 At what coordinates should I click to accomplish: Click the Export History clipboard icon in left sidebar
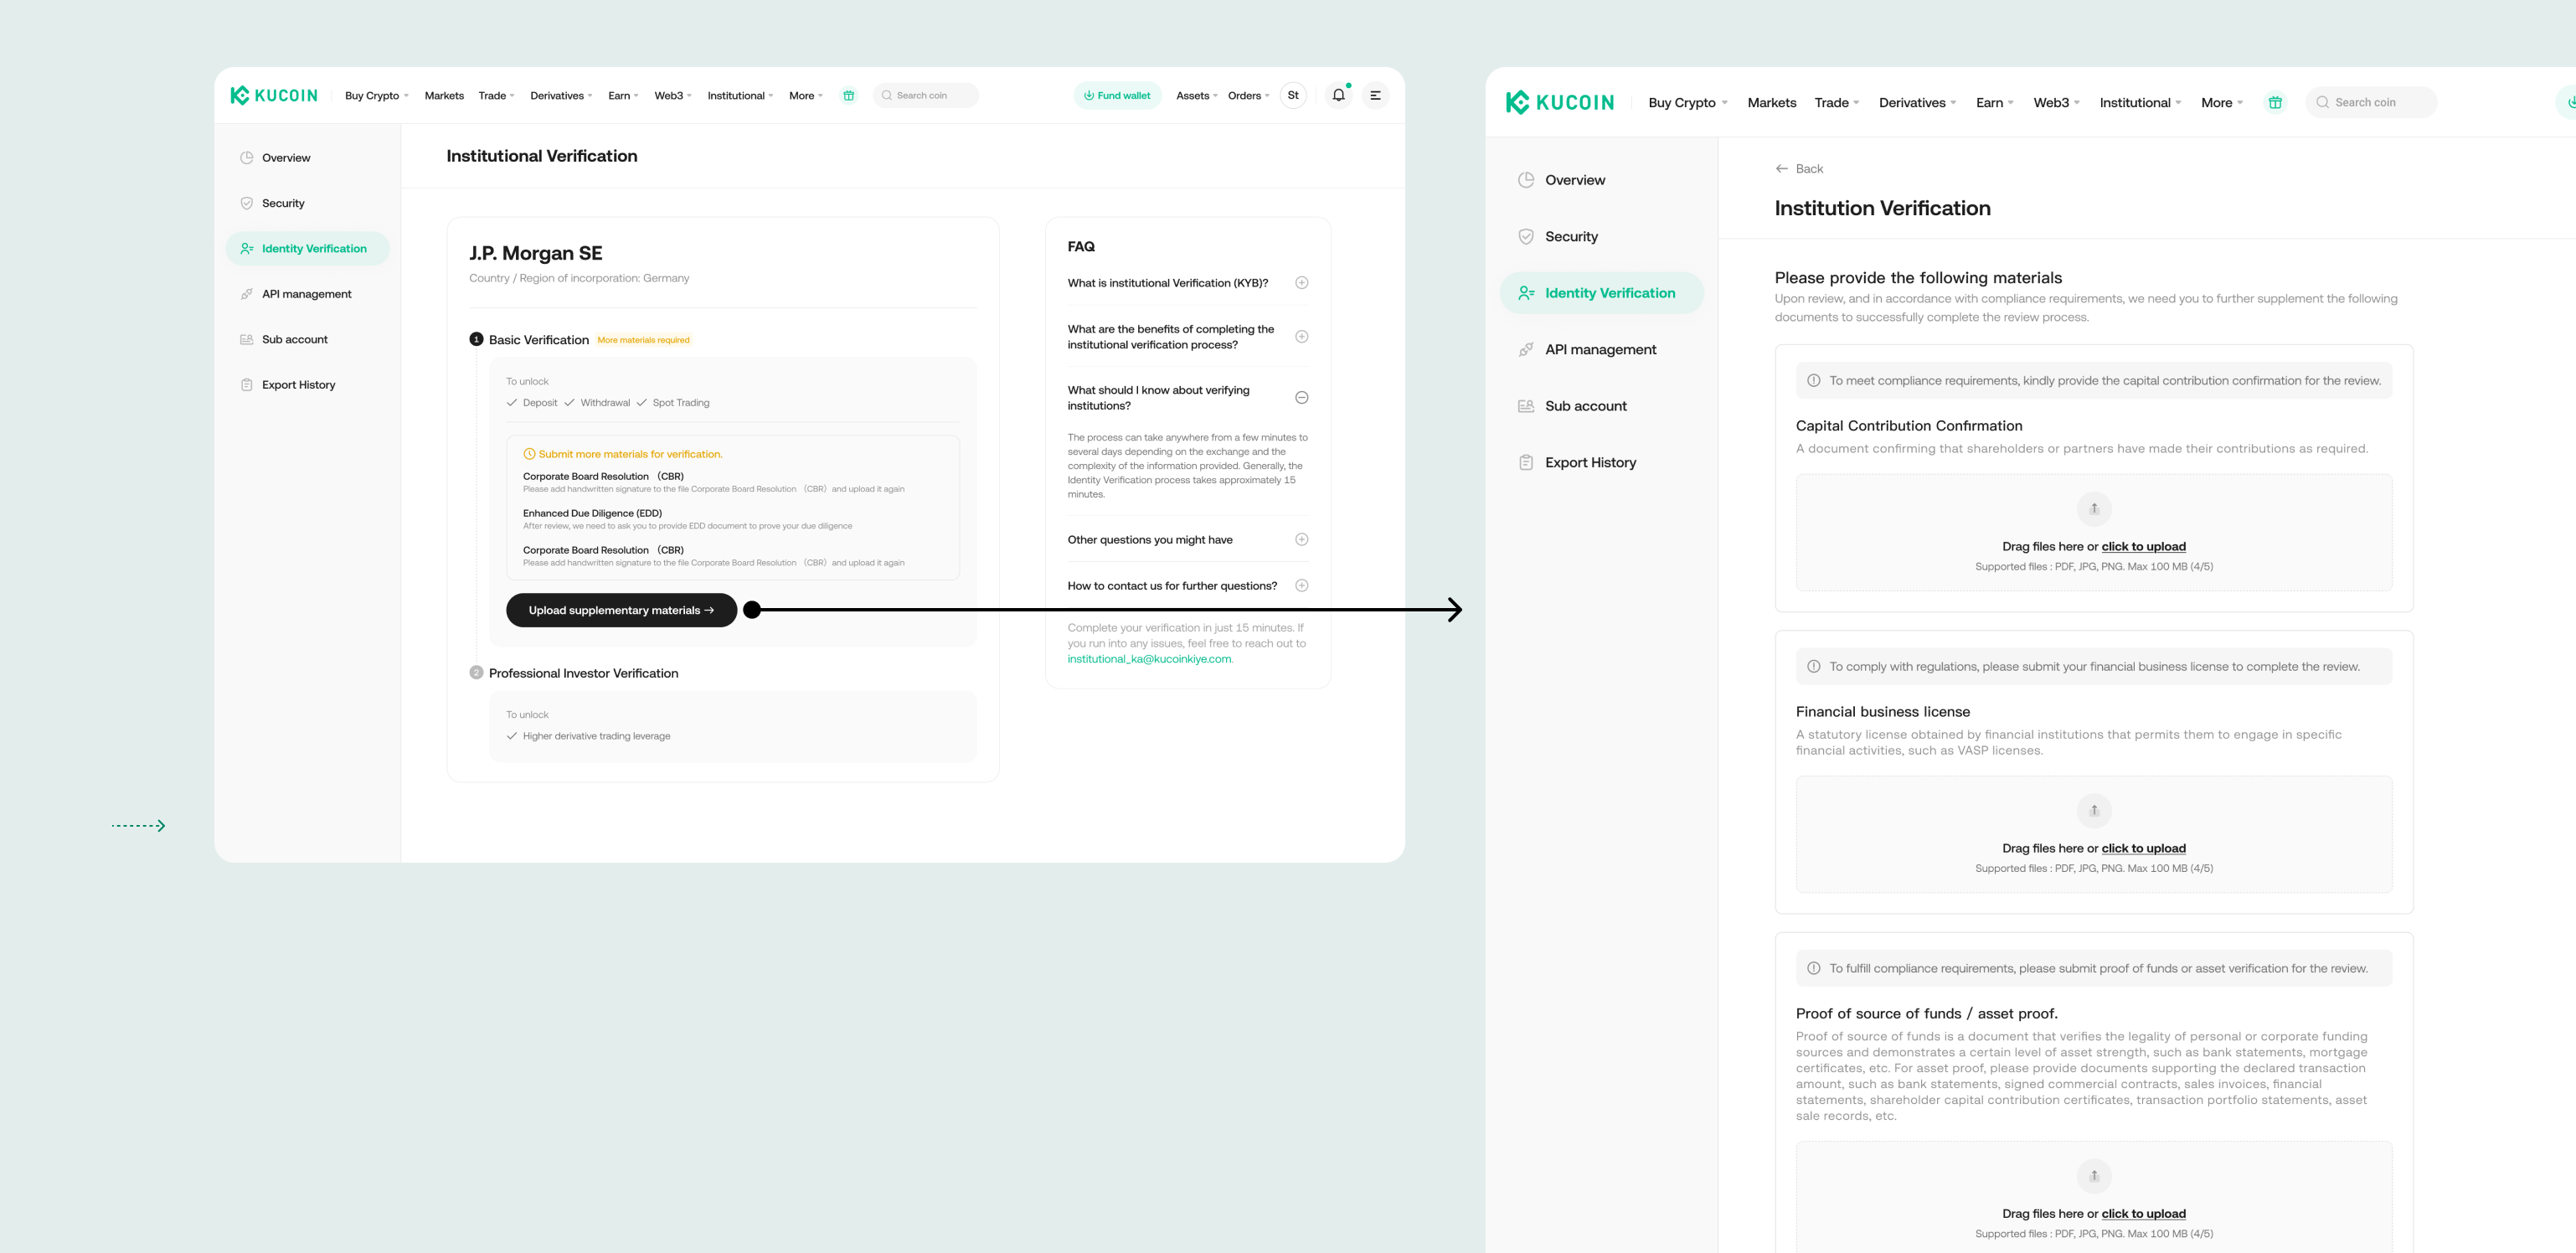point(246,384)
